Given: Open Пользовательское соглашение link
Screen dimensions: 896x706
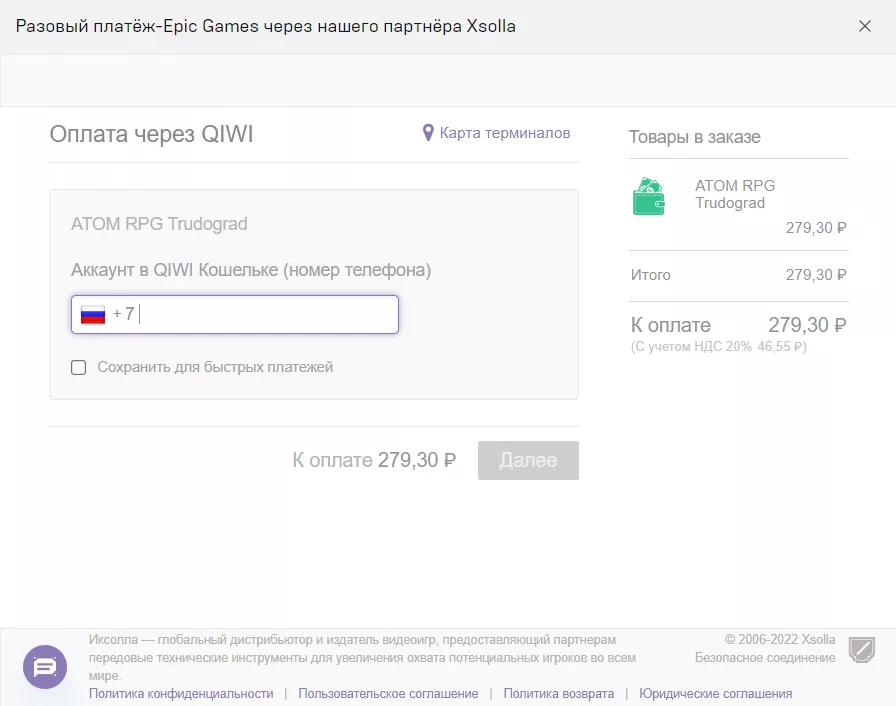Looking at the screenshot, I should click(x=388, y=693).
